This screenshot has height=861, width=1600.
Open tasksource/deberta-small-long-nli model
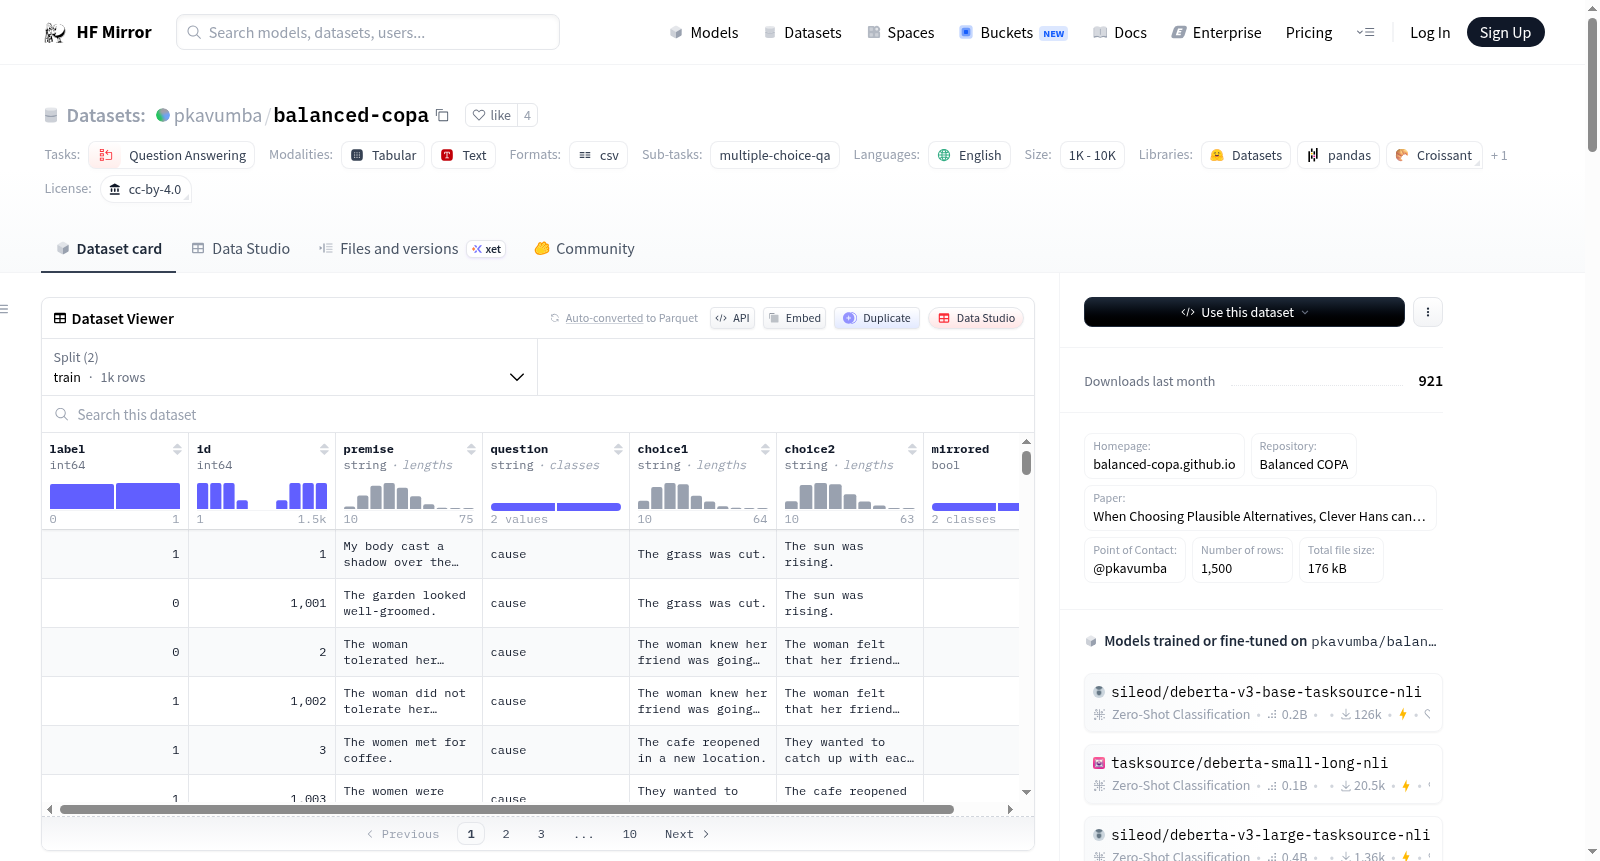1263,774
